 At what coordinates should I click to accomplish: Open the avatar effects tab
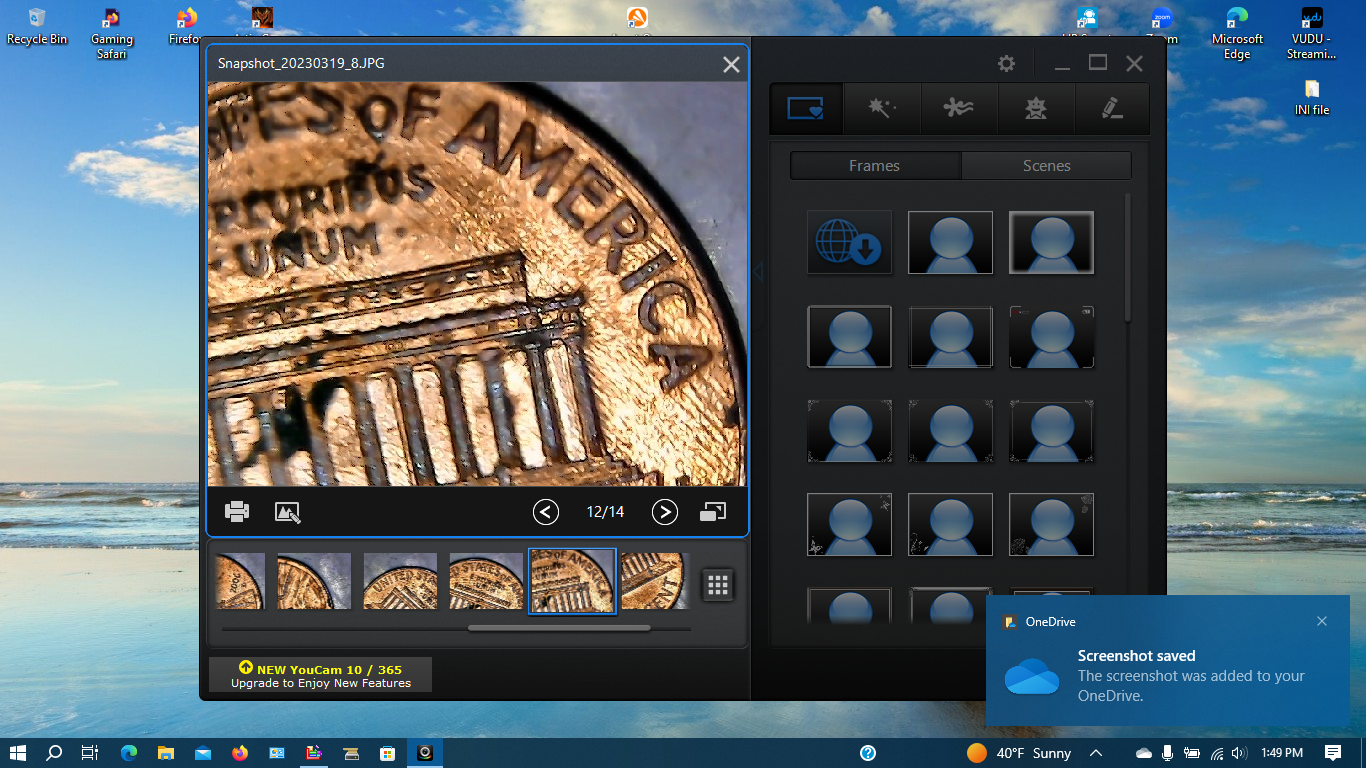(1036, 108)
